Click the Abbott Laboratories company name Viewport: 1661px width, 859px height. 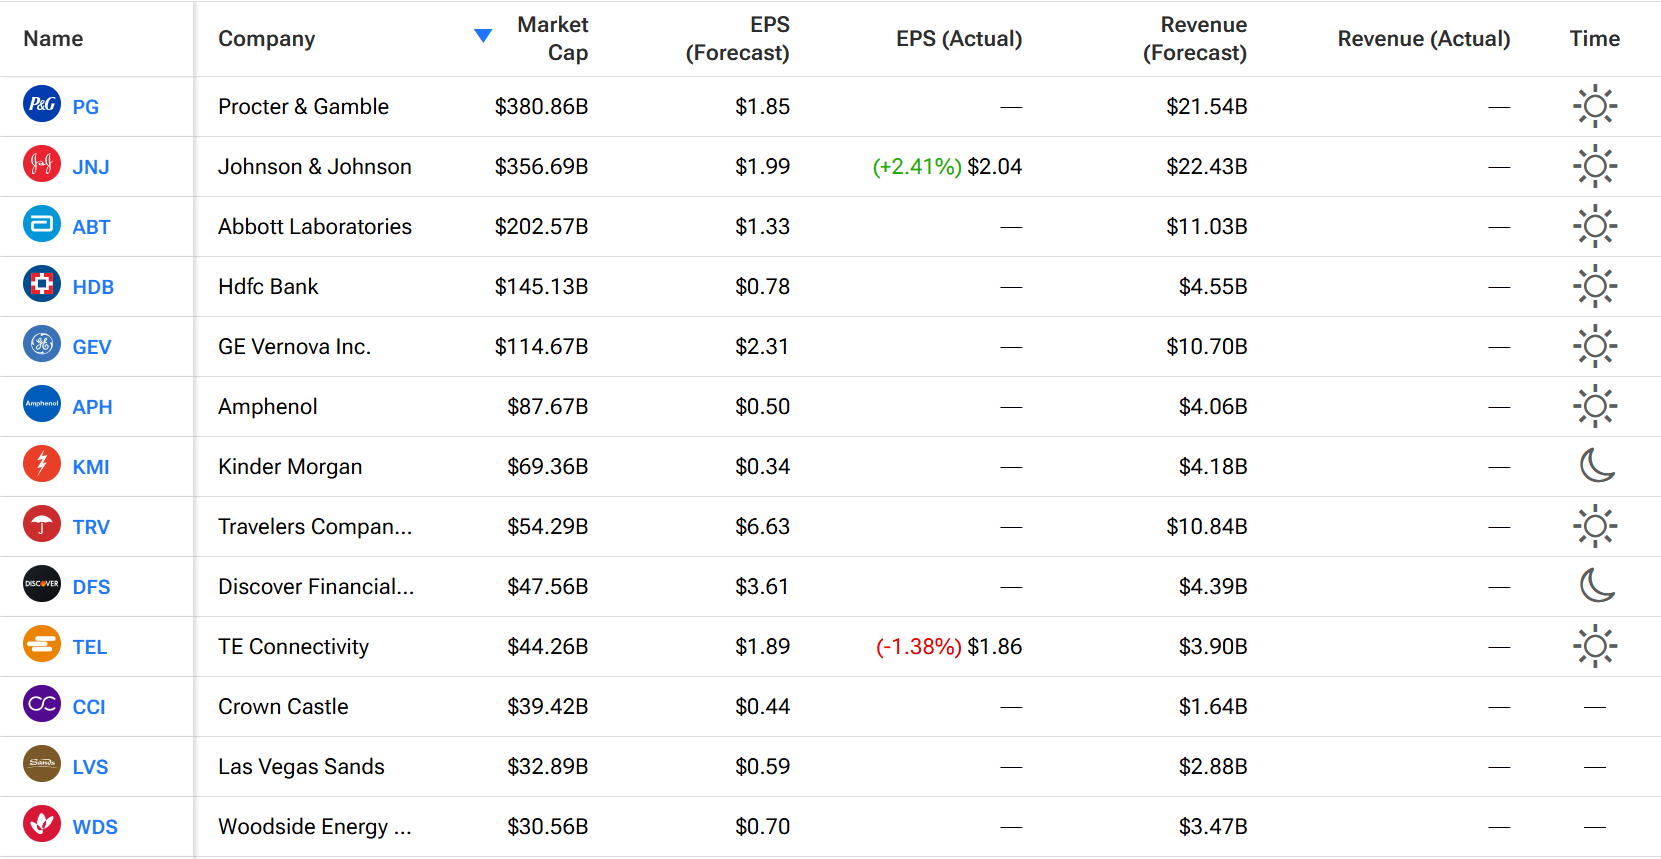[x=315, y=226]
